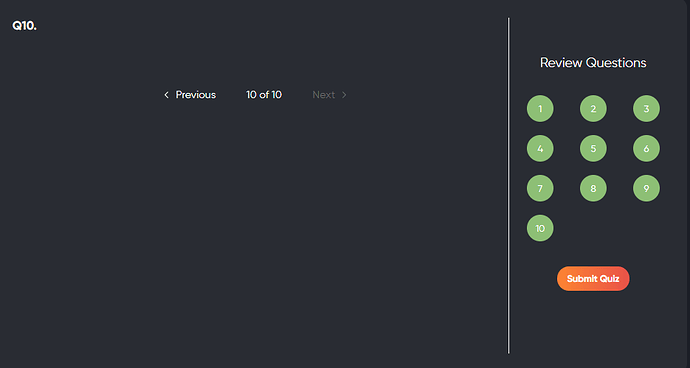690x368 pixels.
Task: Open question 6 from Review Questions
Action: point(646,148)
